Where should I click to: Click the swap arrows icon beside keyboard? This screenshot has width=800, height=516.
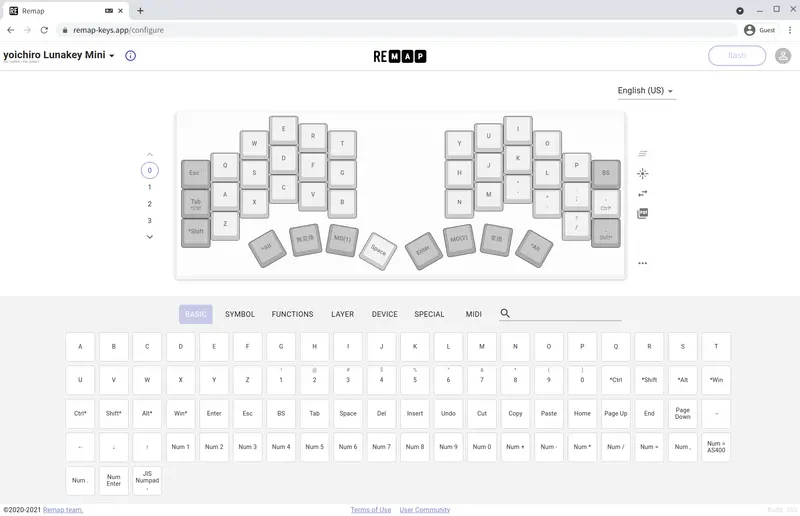click(x=642, y=193)
